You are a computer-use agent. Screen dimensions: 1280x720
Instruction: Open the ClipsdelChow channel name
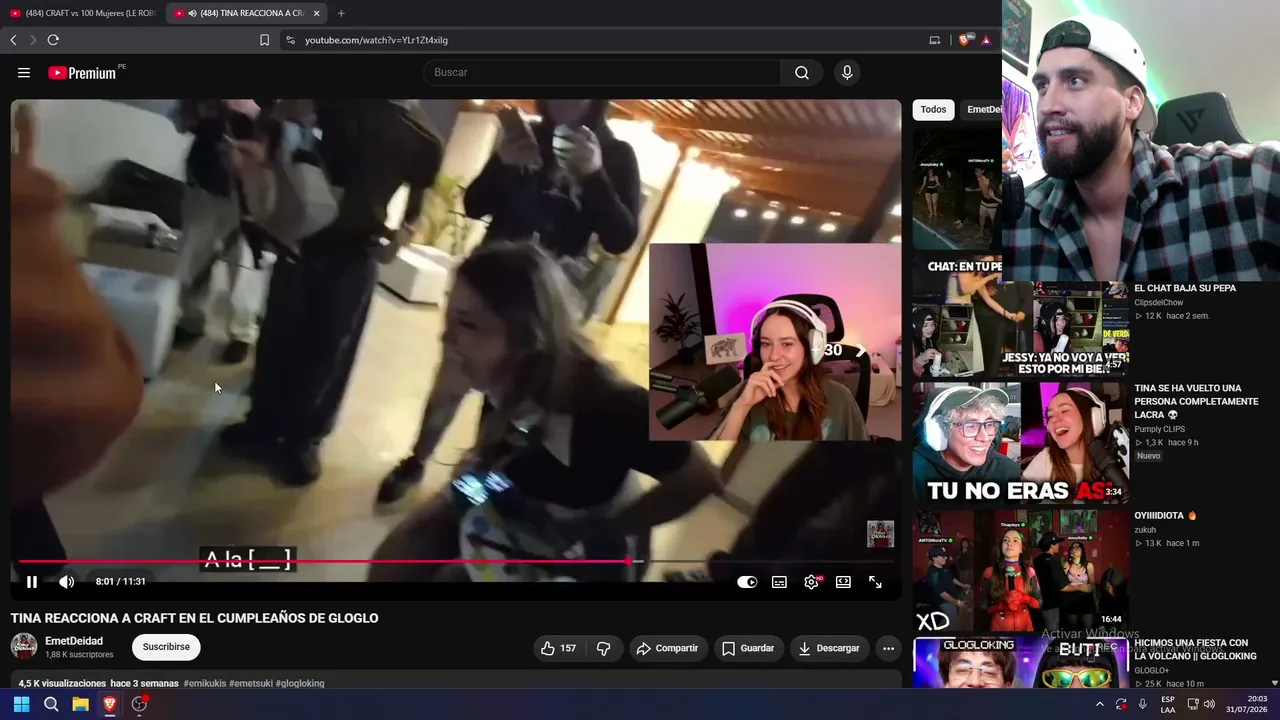1158,303
